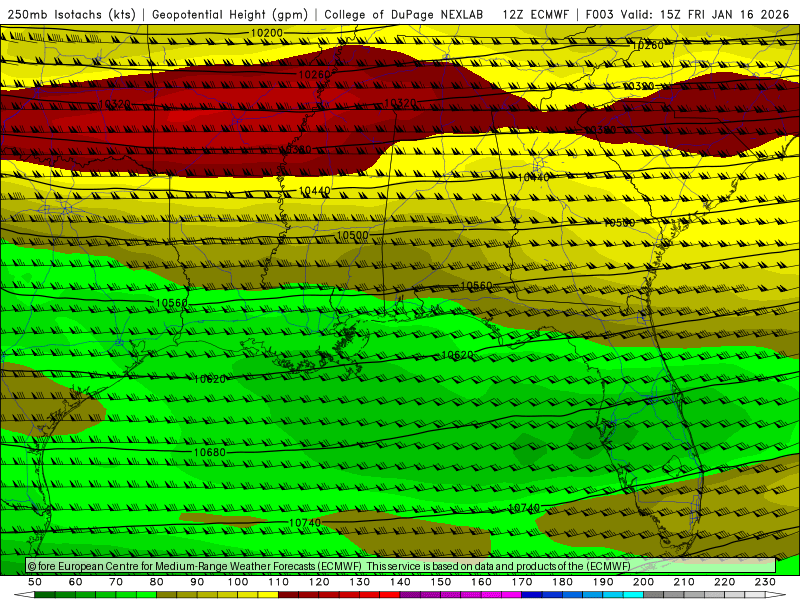Click the 90 kt color scale label

point(197,582)
